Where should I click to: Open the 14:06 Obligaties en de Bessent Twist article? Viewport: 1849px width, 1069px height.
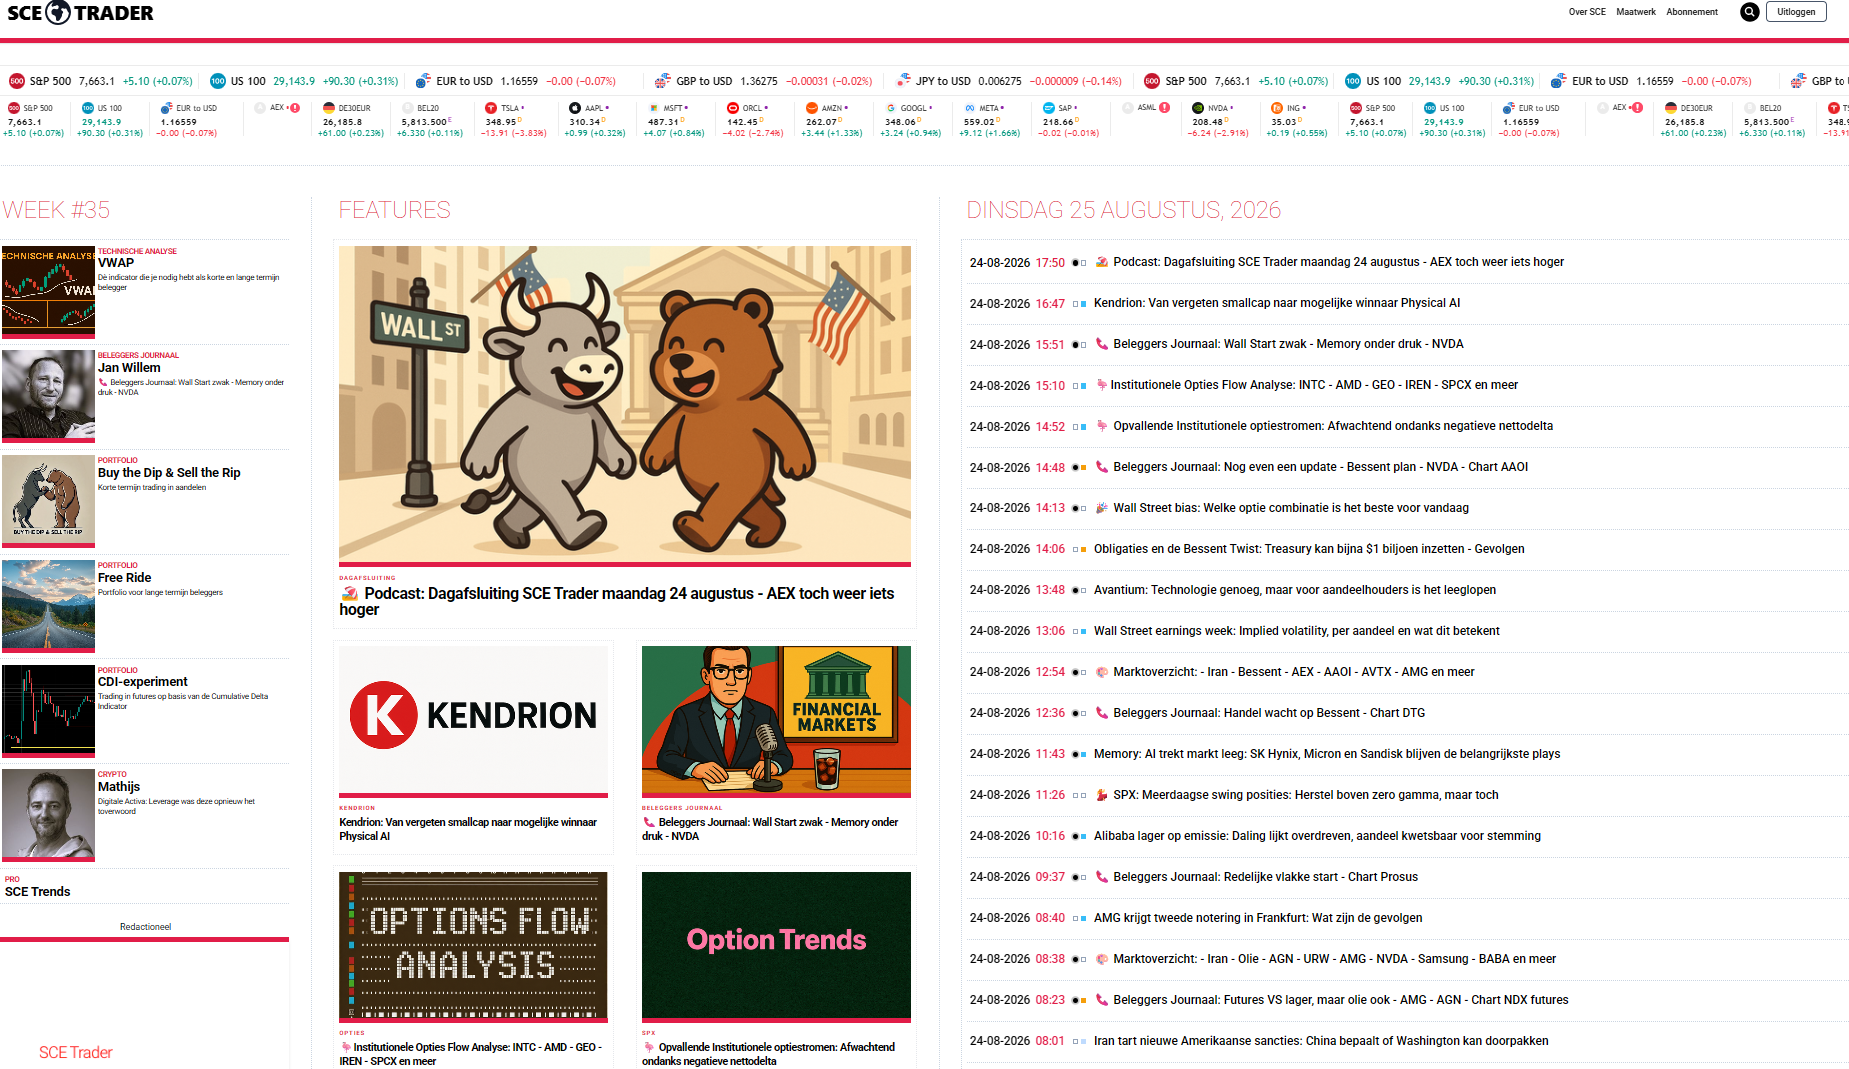coord(1309,549)
